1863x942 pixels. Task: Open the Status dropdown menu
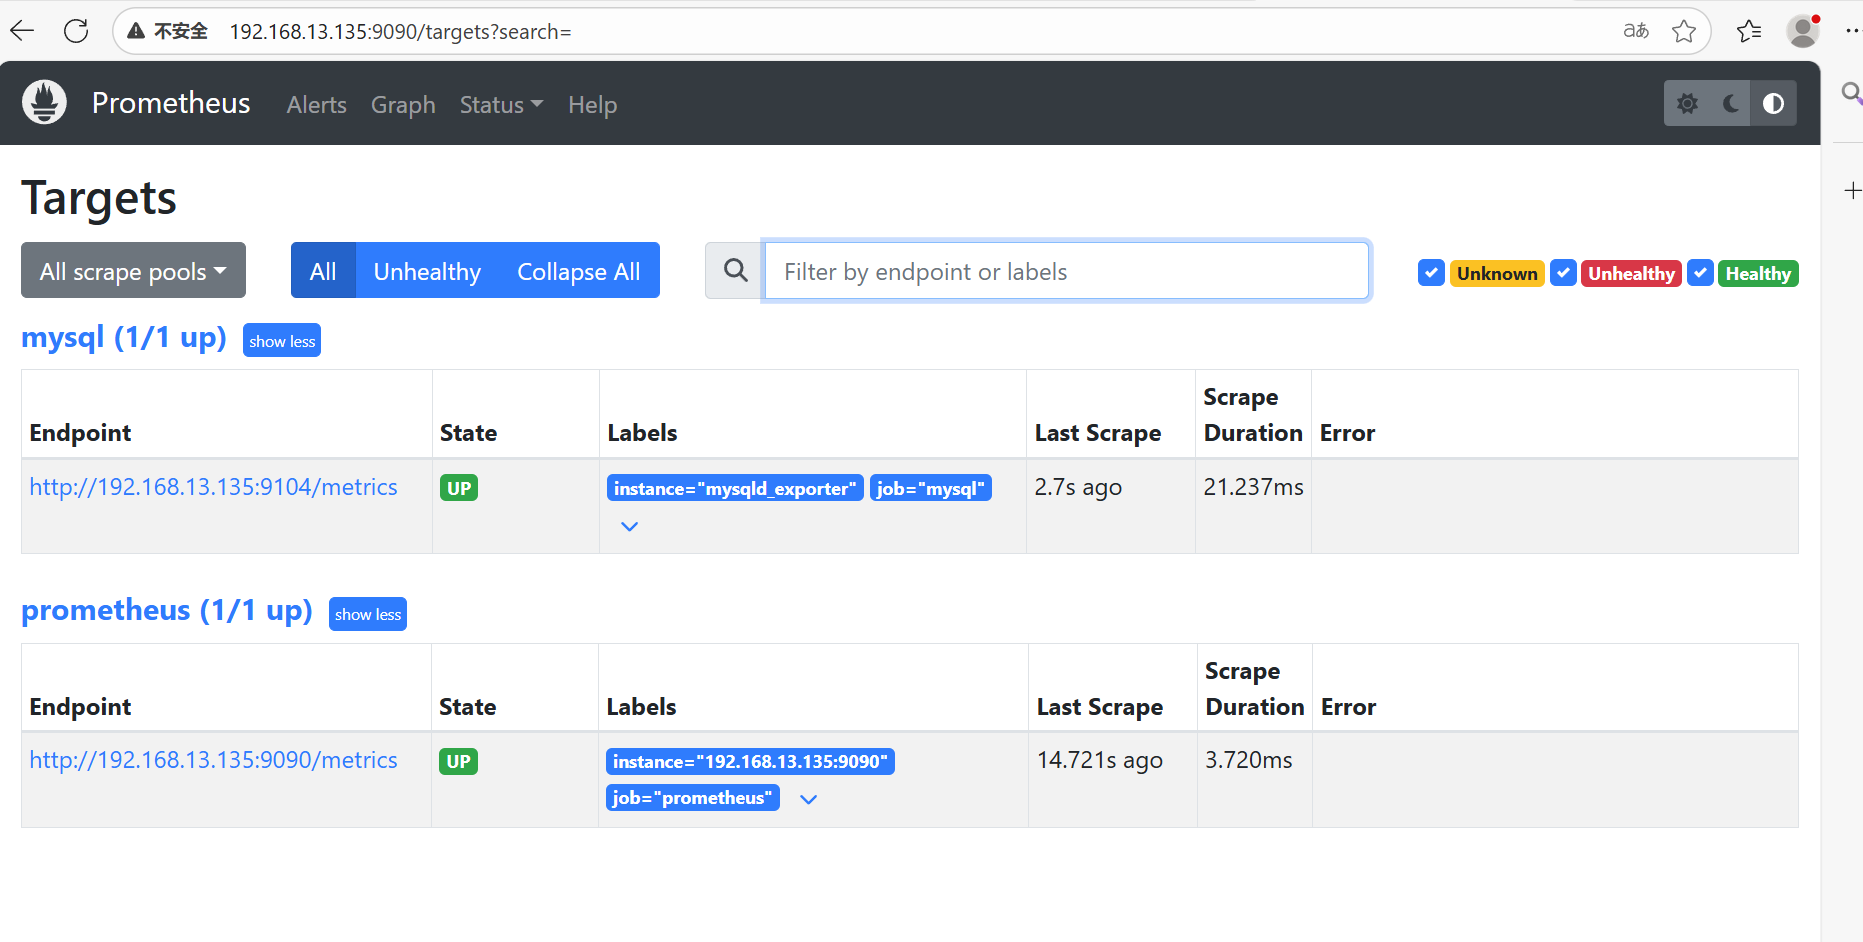pyautogui.click(x=501, y=104)
